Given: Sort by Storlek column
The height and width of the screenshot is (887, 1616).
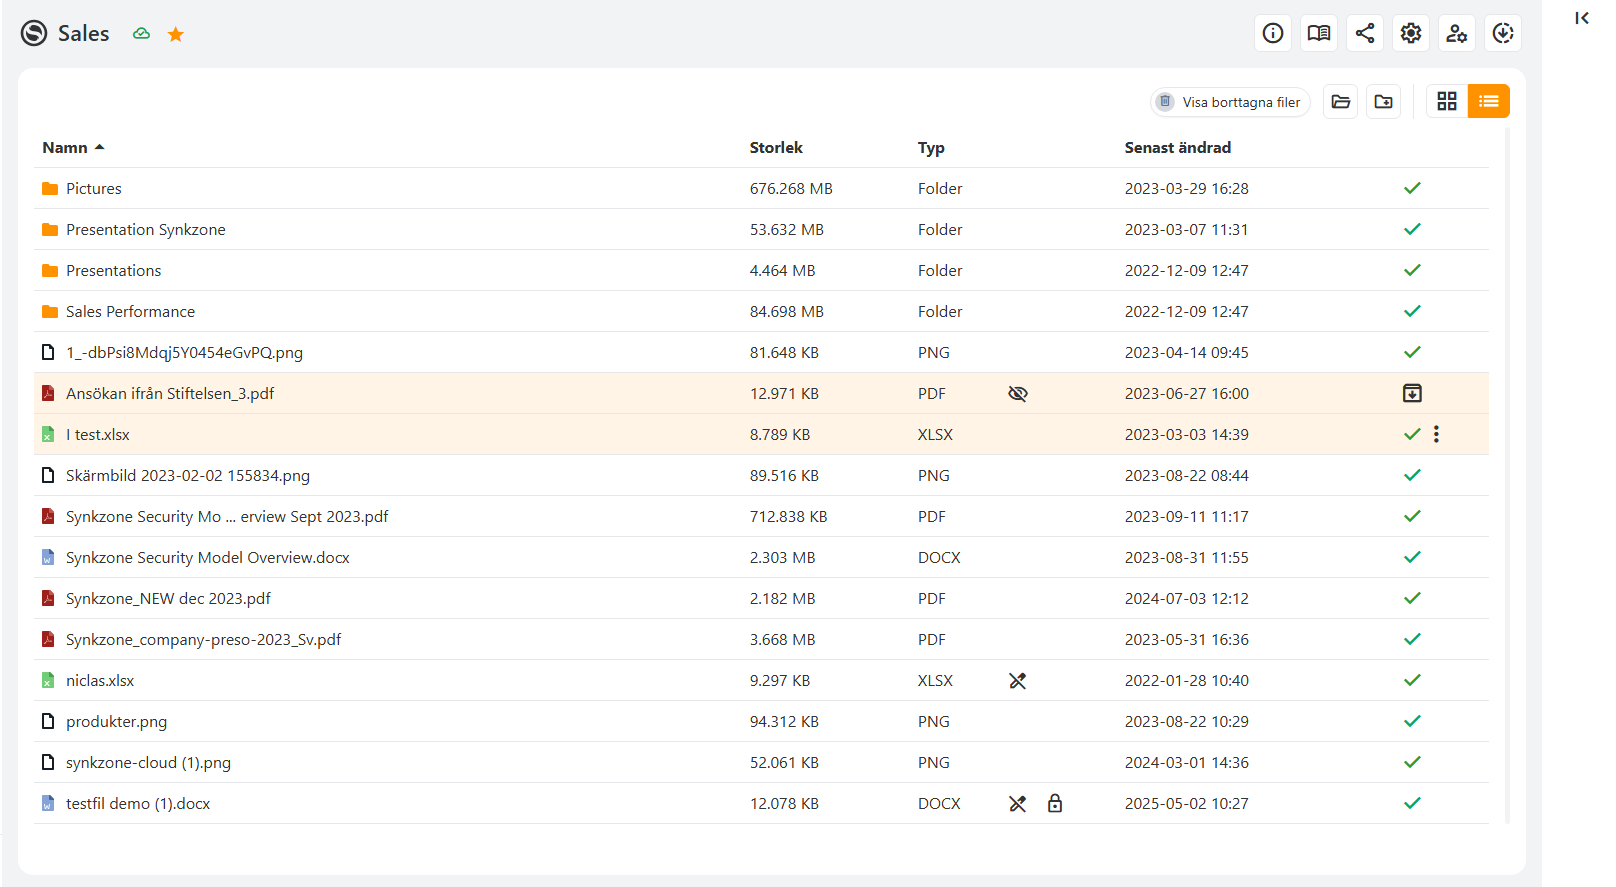Looking at the screenshot, I should [776, 147].
